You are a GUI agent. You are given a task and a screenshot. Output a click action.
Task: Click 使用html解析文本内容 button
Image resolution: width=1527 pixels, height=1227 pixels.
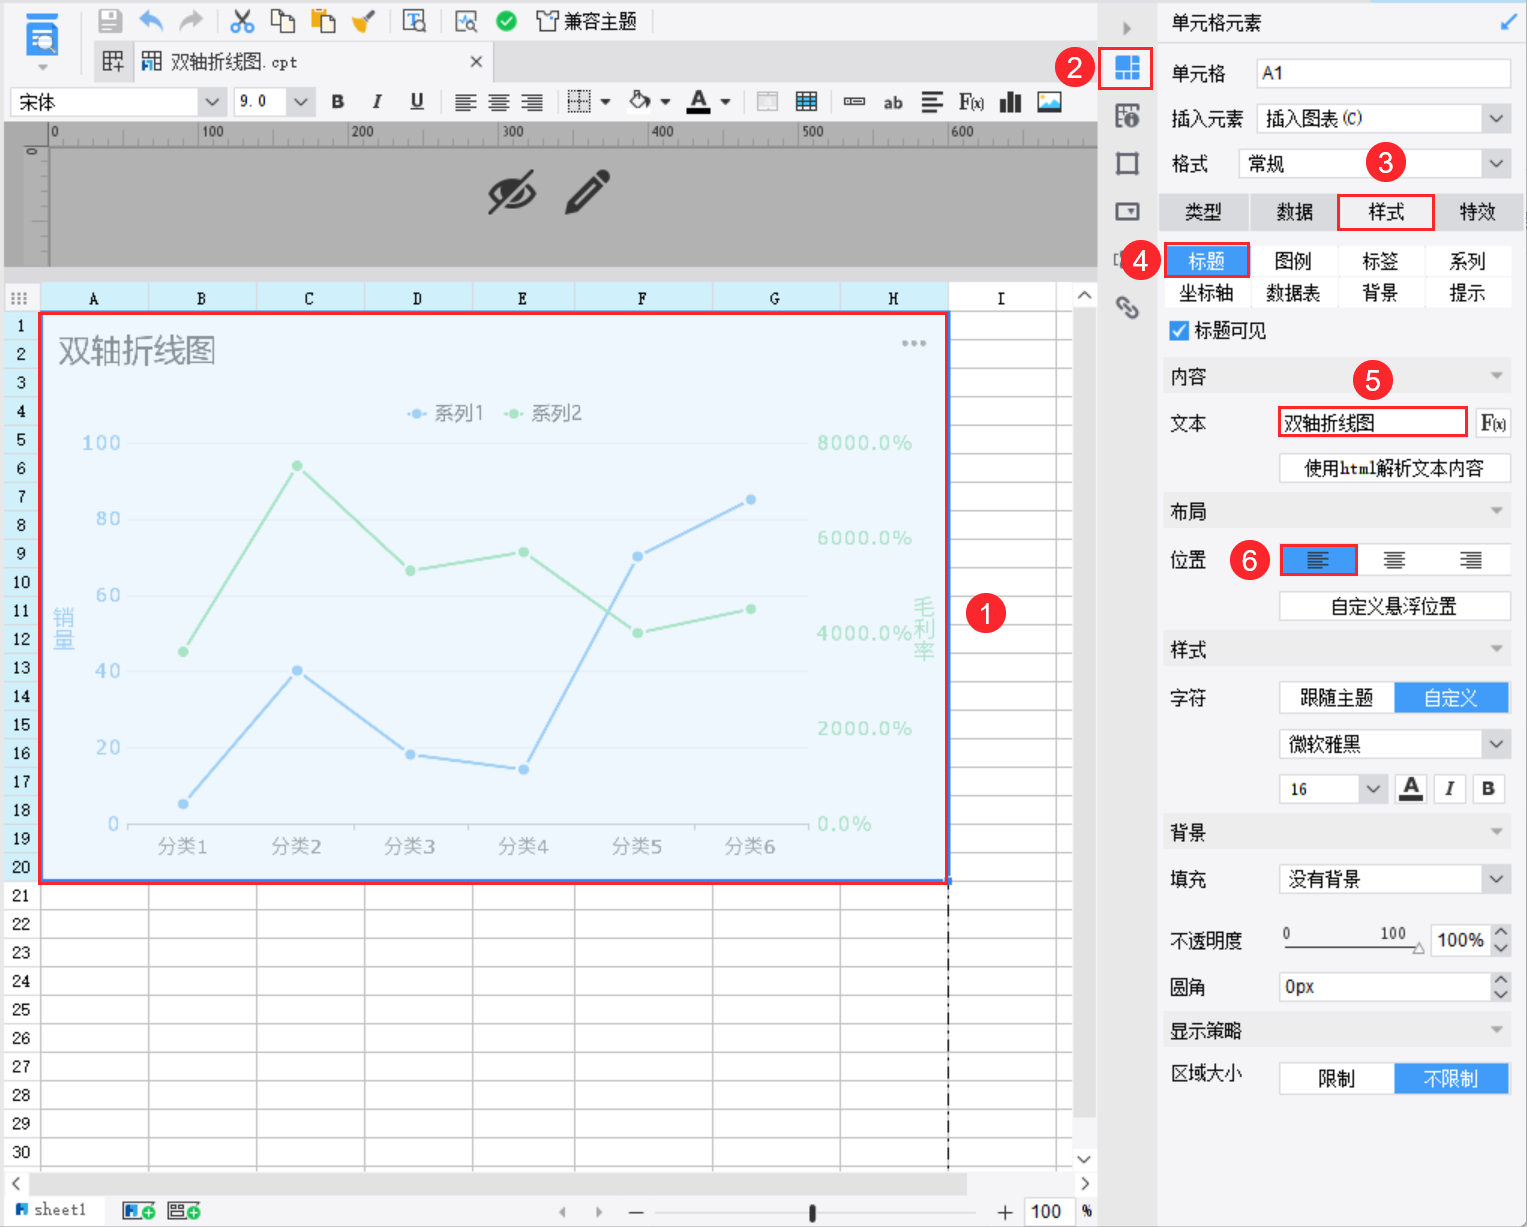(1394, 468)
